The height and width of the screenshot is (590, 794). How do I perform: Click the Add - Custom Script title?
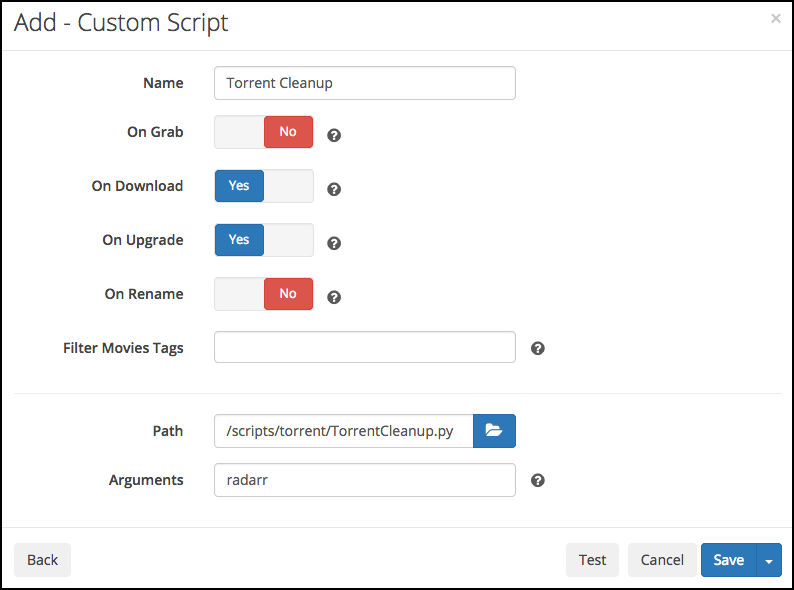121,23
